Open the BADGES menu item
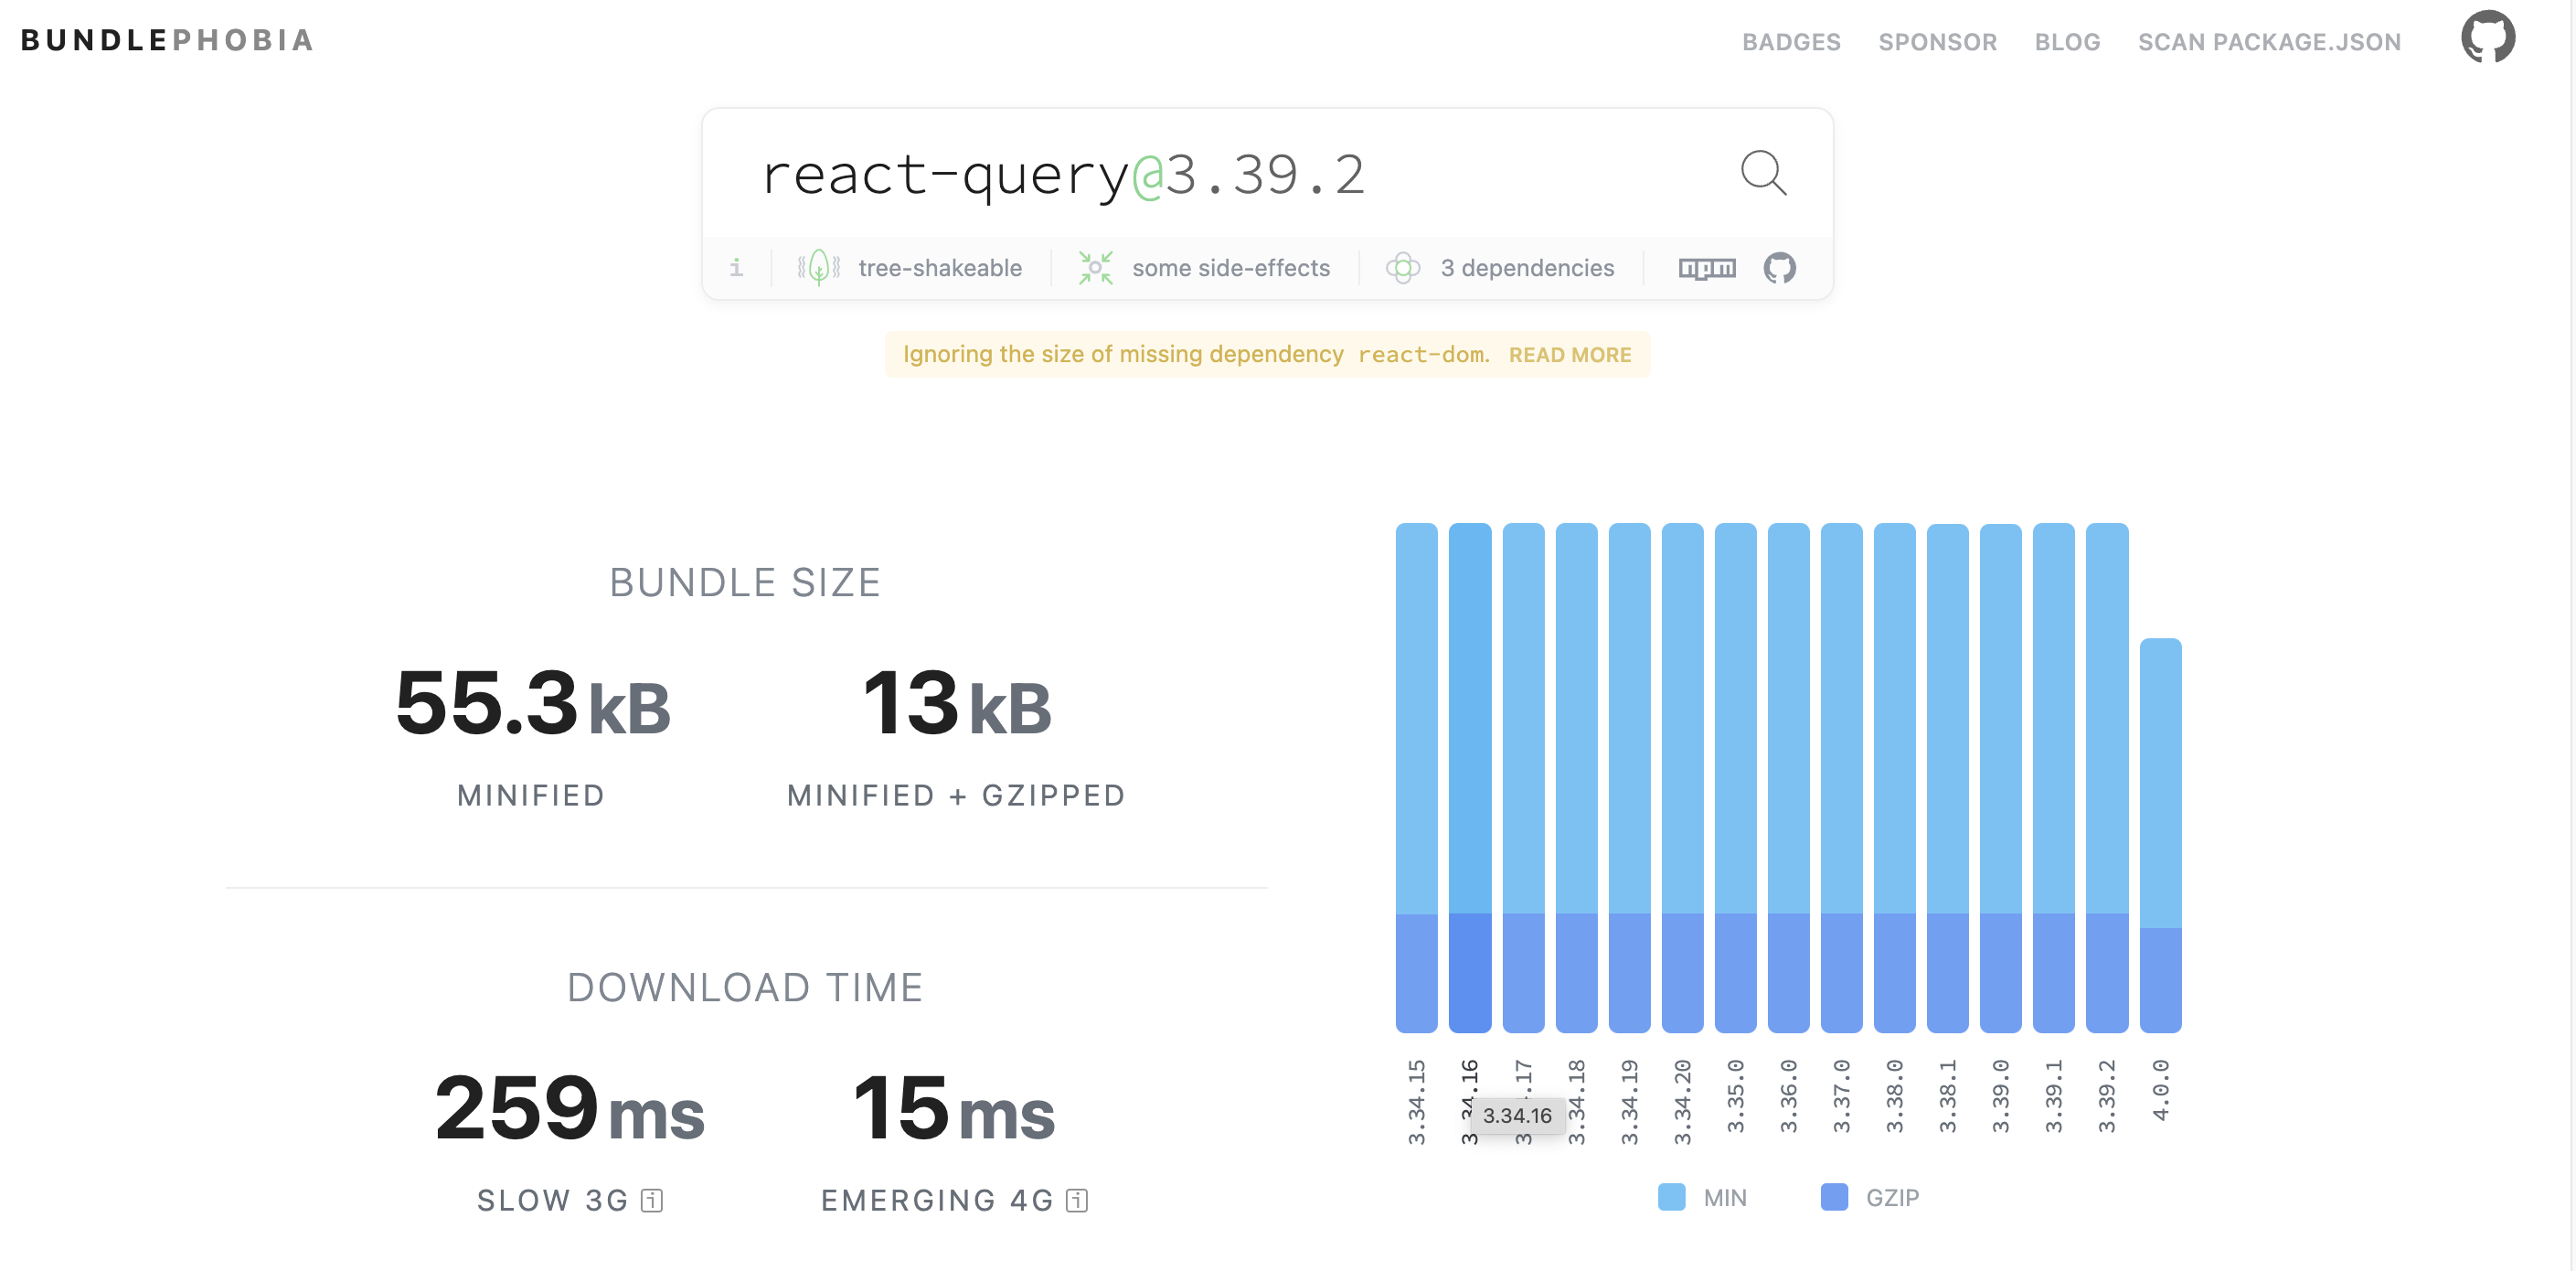 pos(1791,42)
